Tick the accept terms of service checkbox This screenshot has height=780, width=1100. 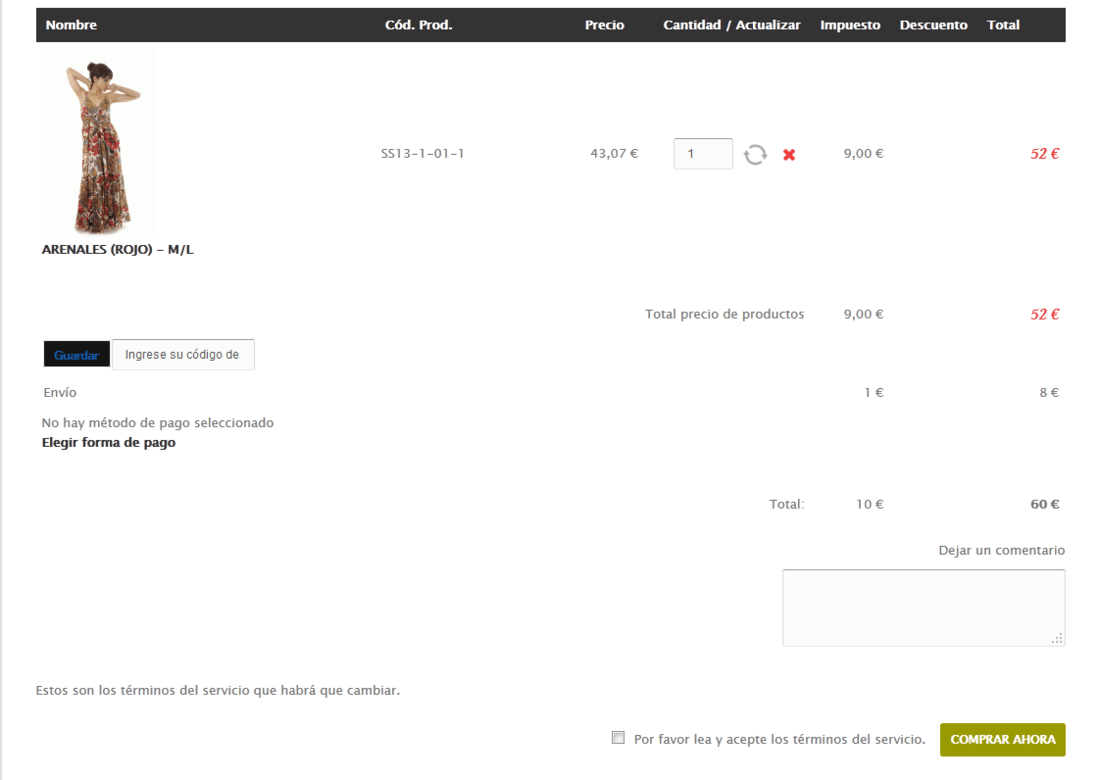click(618, 737)
